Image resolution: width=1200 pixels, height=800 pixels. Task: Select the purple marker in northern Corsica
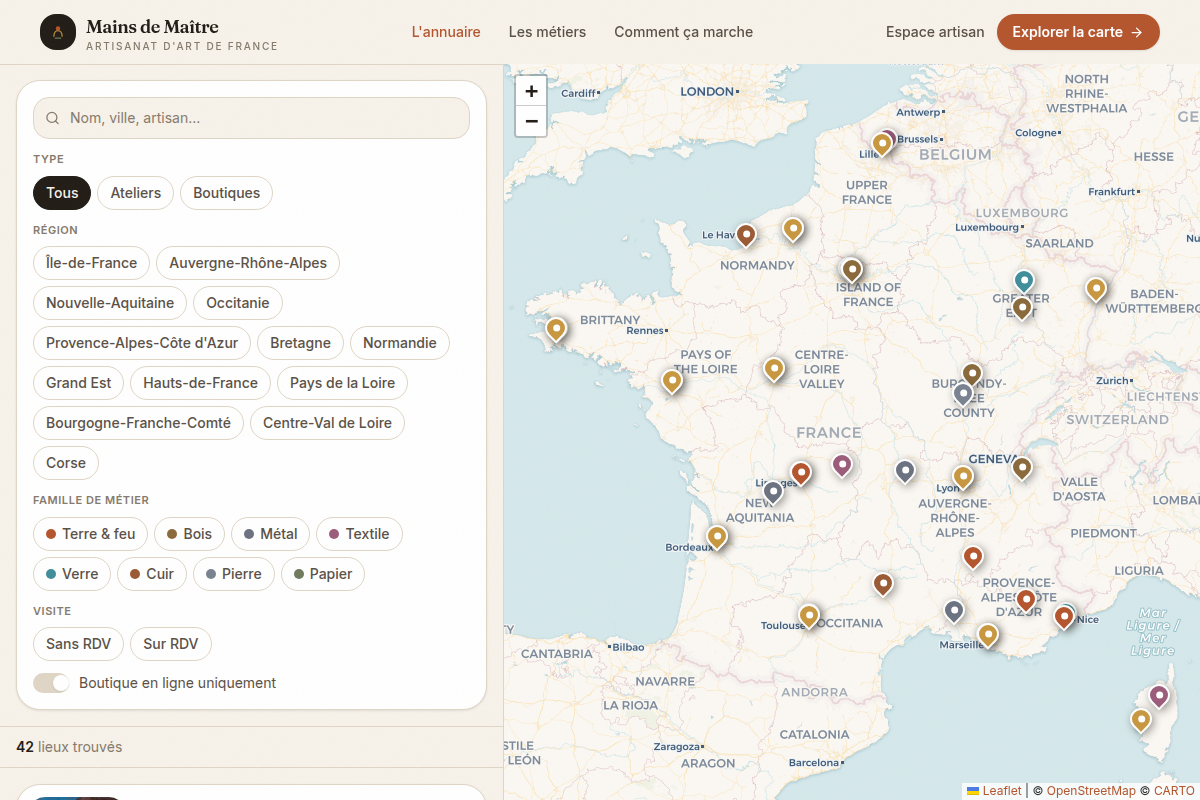click(x=1159, y=696)
